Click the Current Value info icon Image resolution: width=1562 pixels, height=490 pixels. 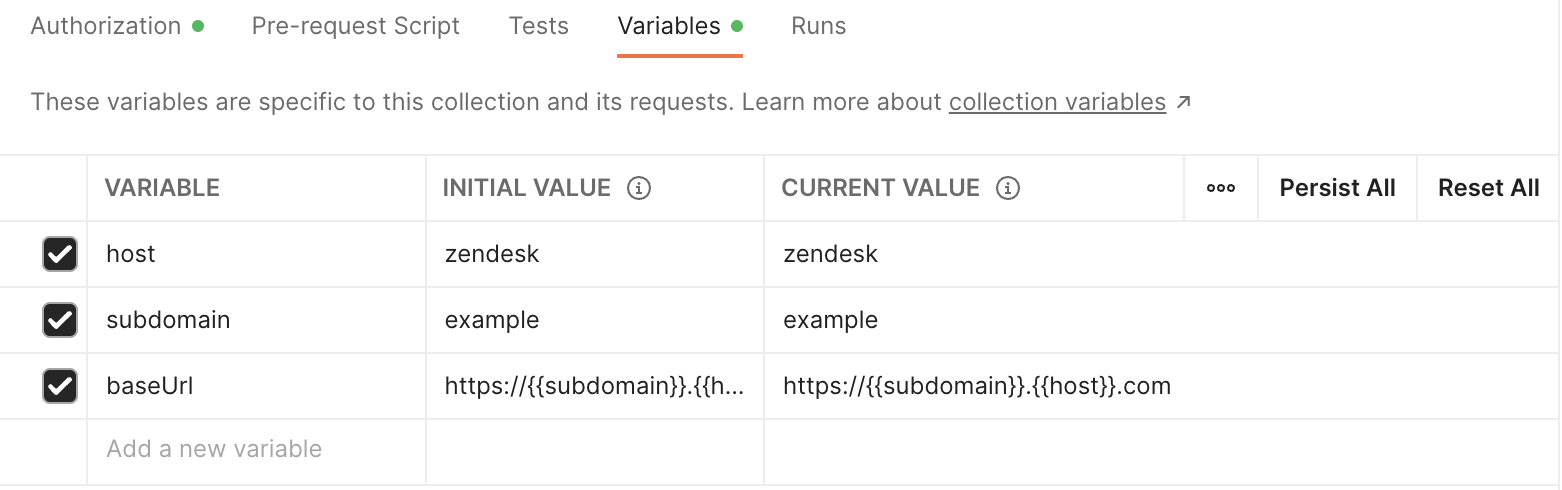click(1008, 188)
